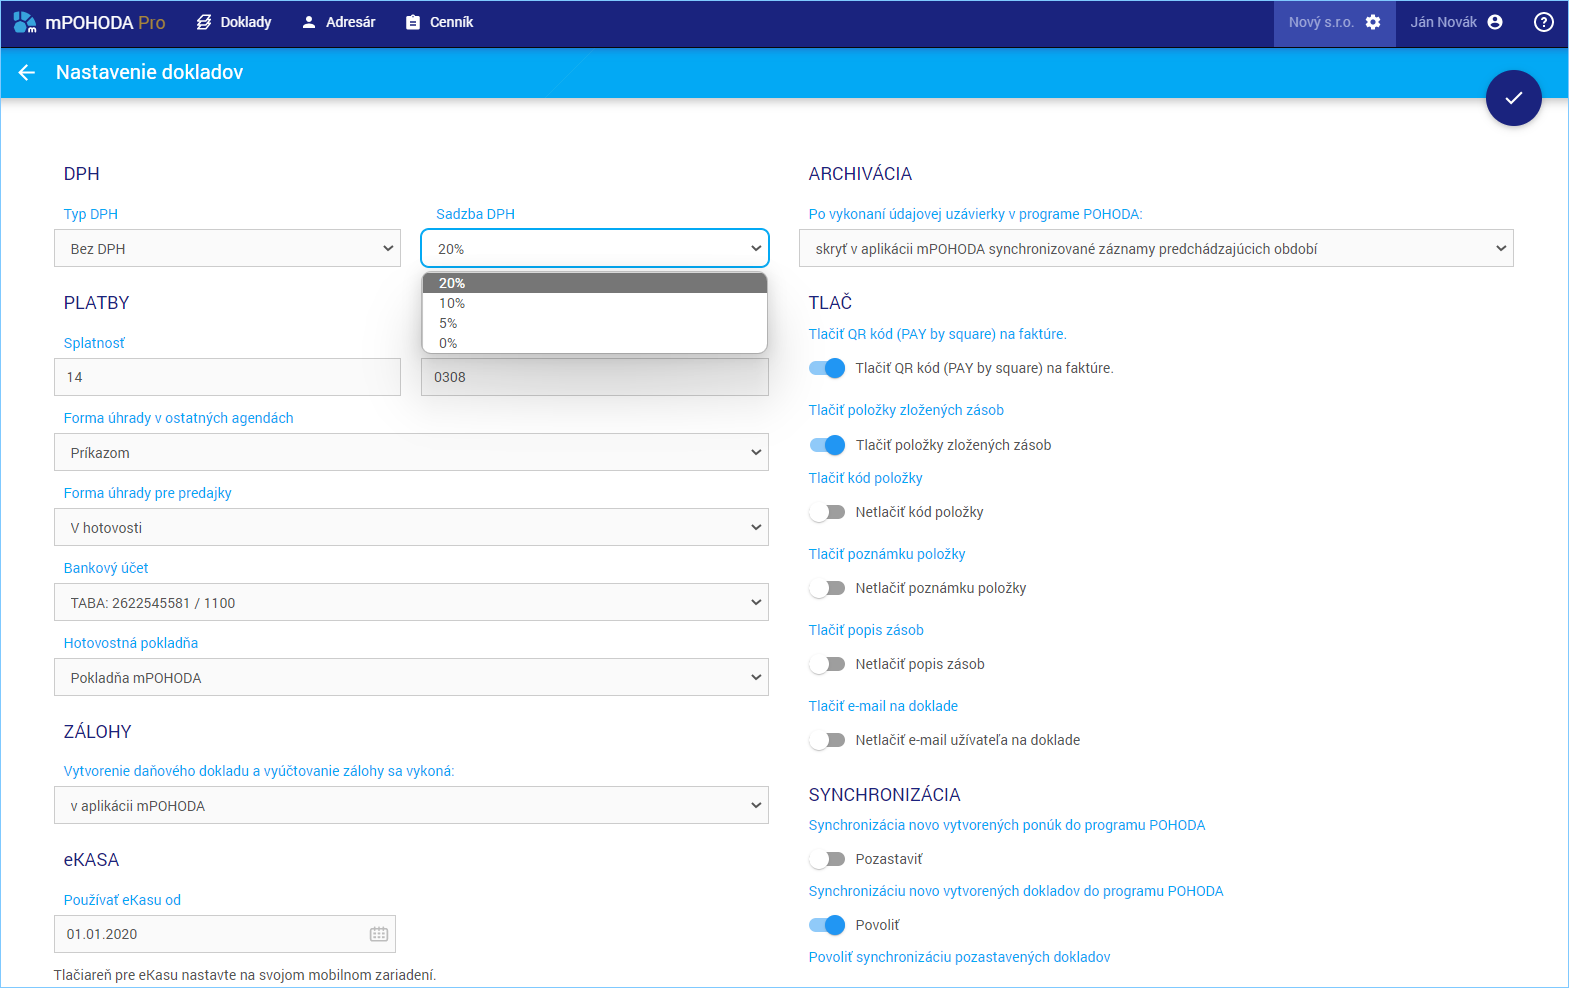
Task: Open the Cenník menu
Action: click(440, 22)
